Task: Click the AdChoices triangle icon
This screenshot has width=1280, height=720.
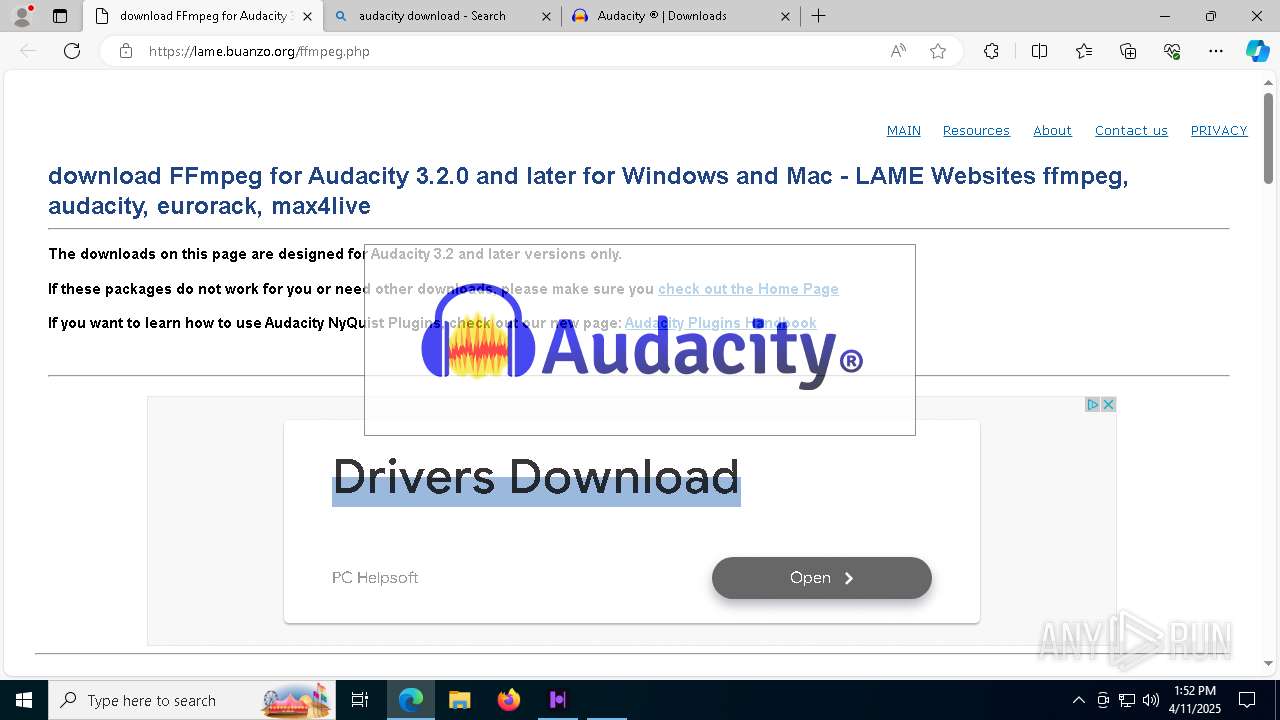Action: (x=1093, y=405)
